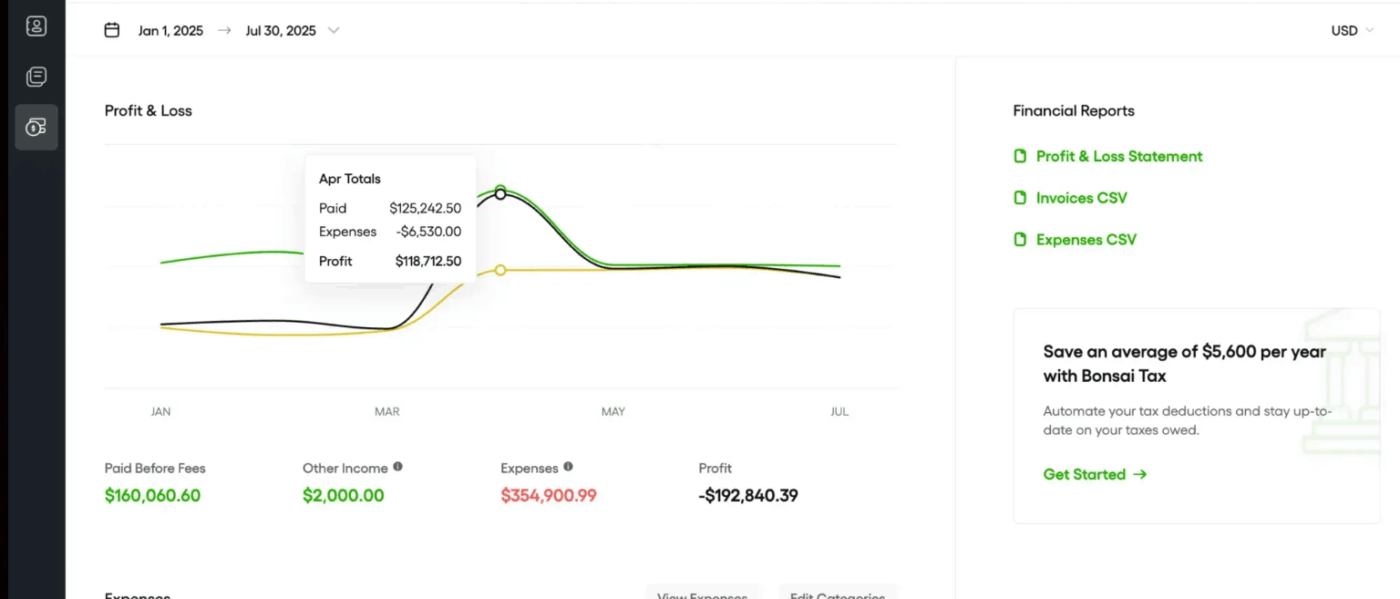Click the Expenses info icon
This screenshot has width=1400, height=599.
(568, 467)
